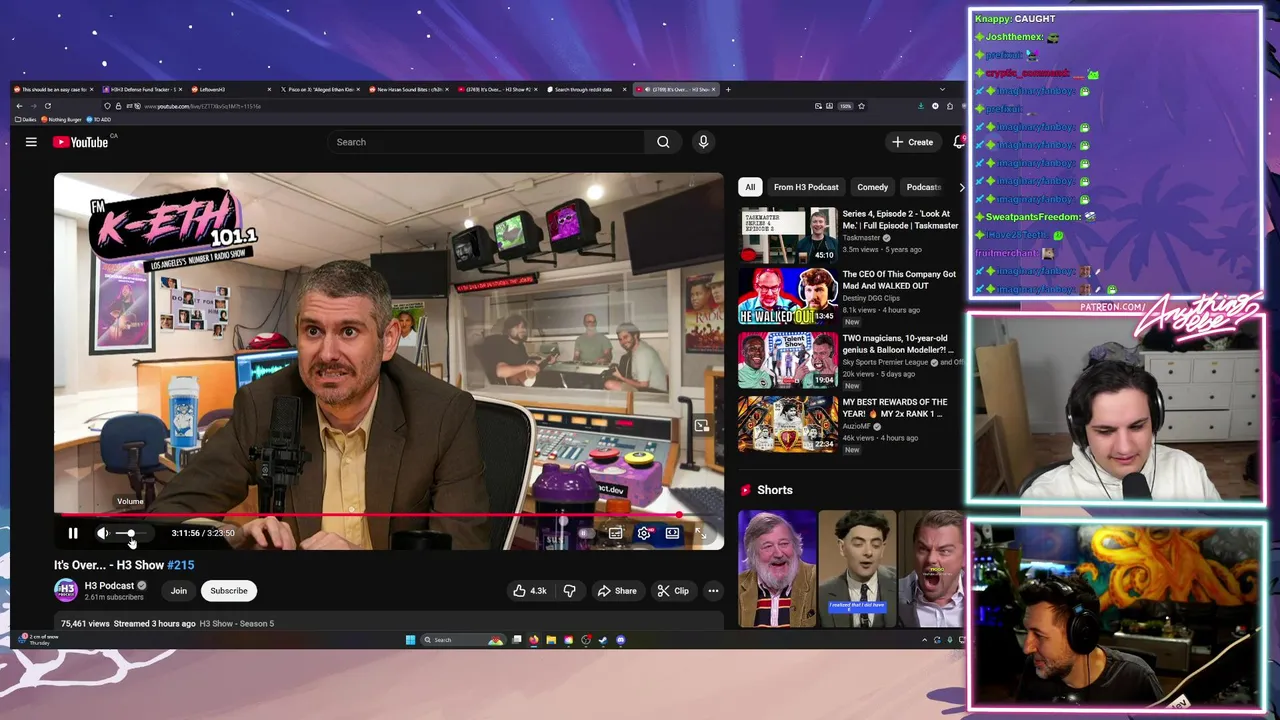Screen dimensions: 1280x720
Task: Click the browser back arrow
Action: point(19,106)
